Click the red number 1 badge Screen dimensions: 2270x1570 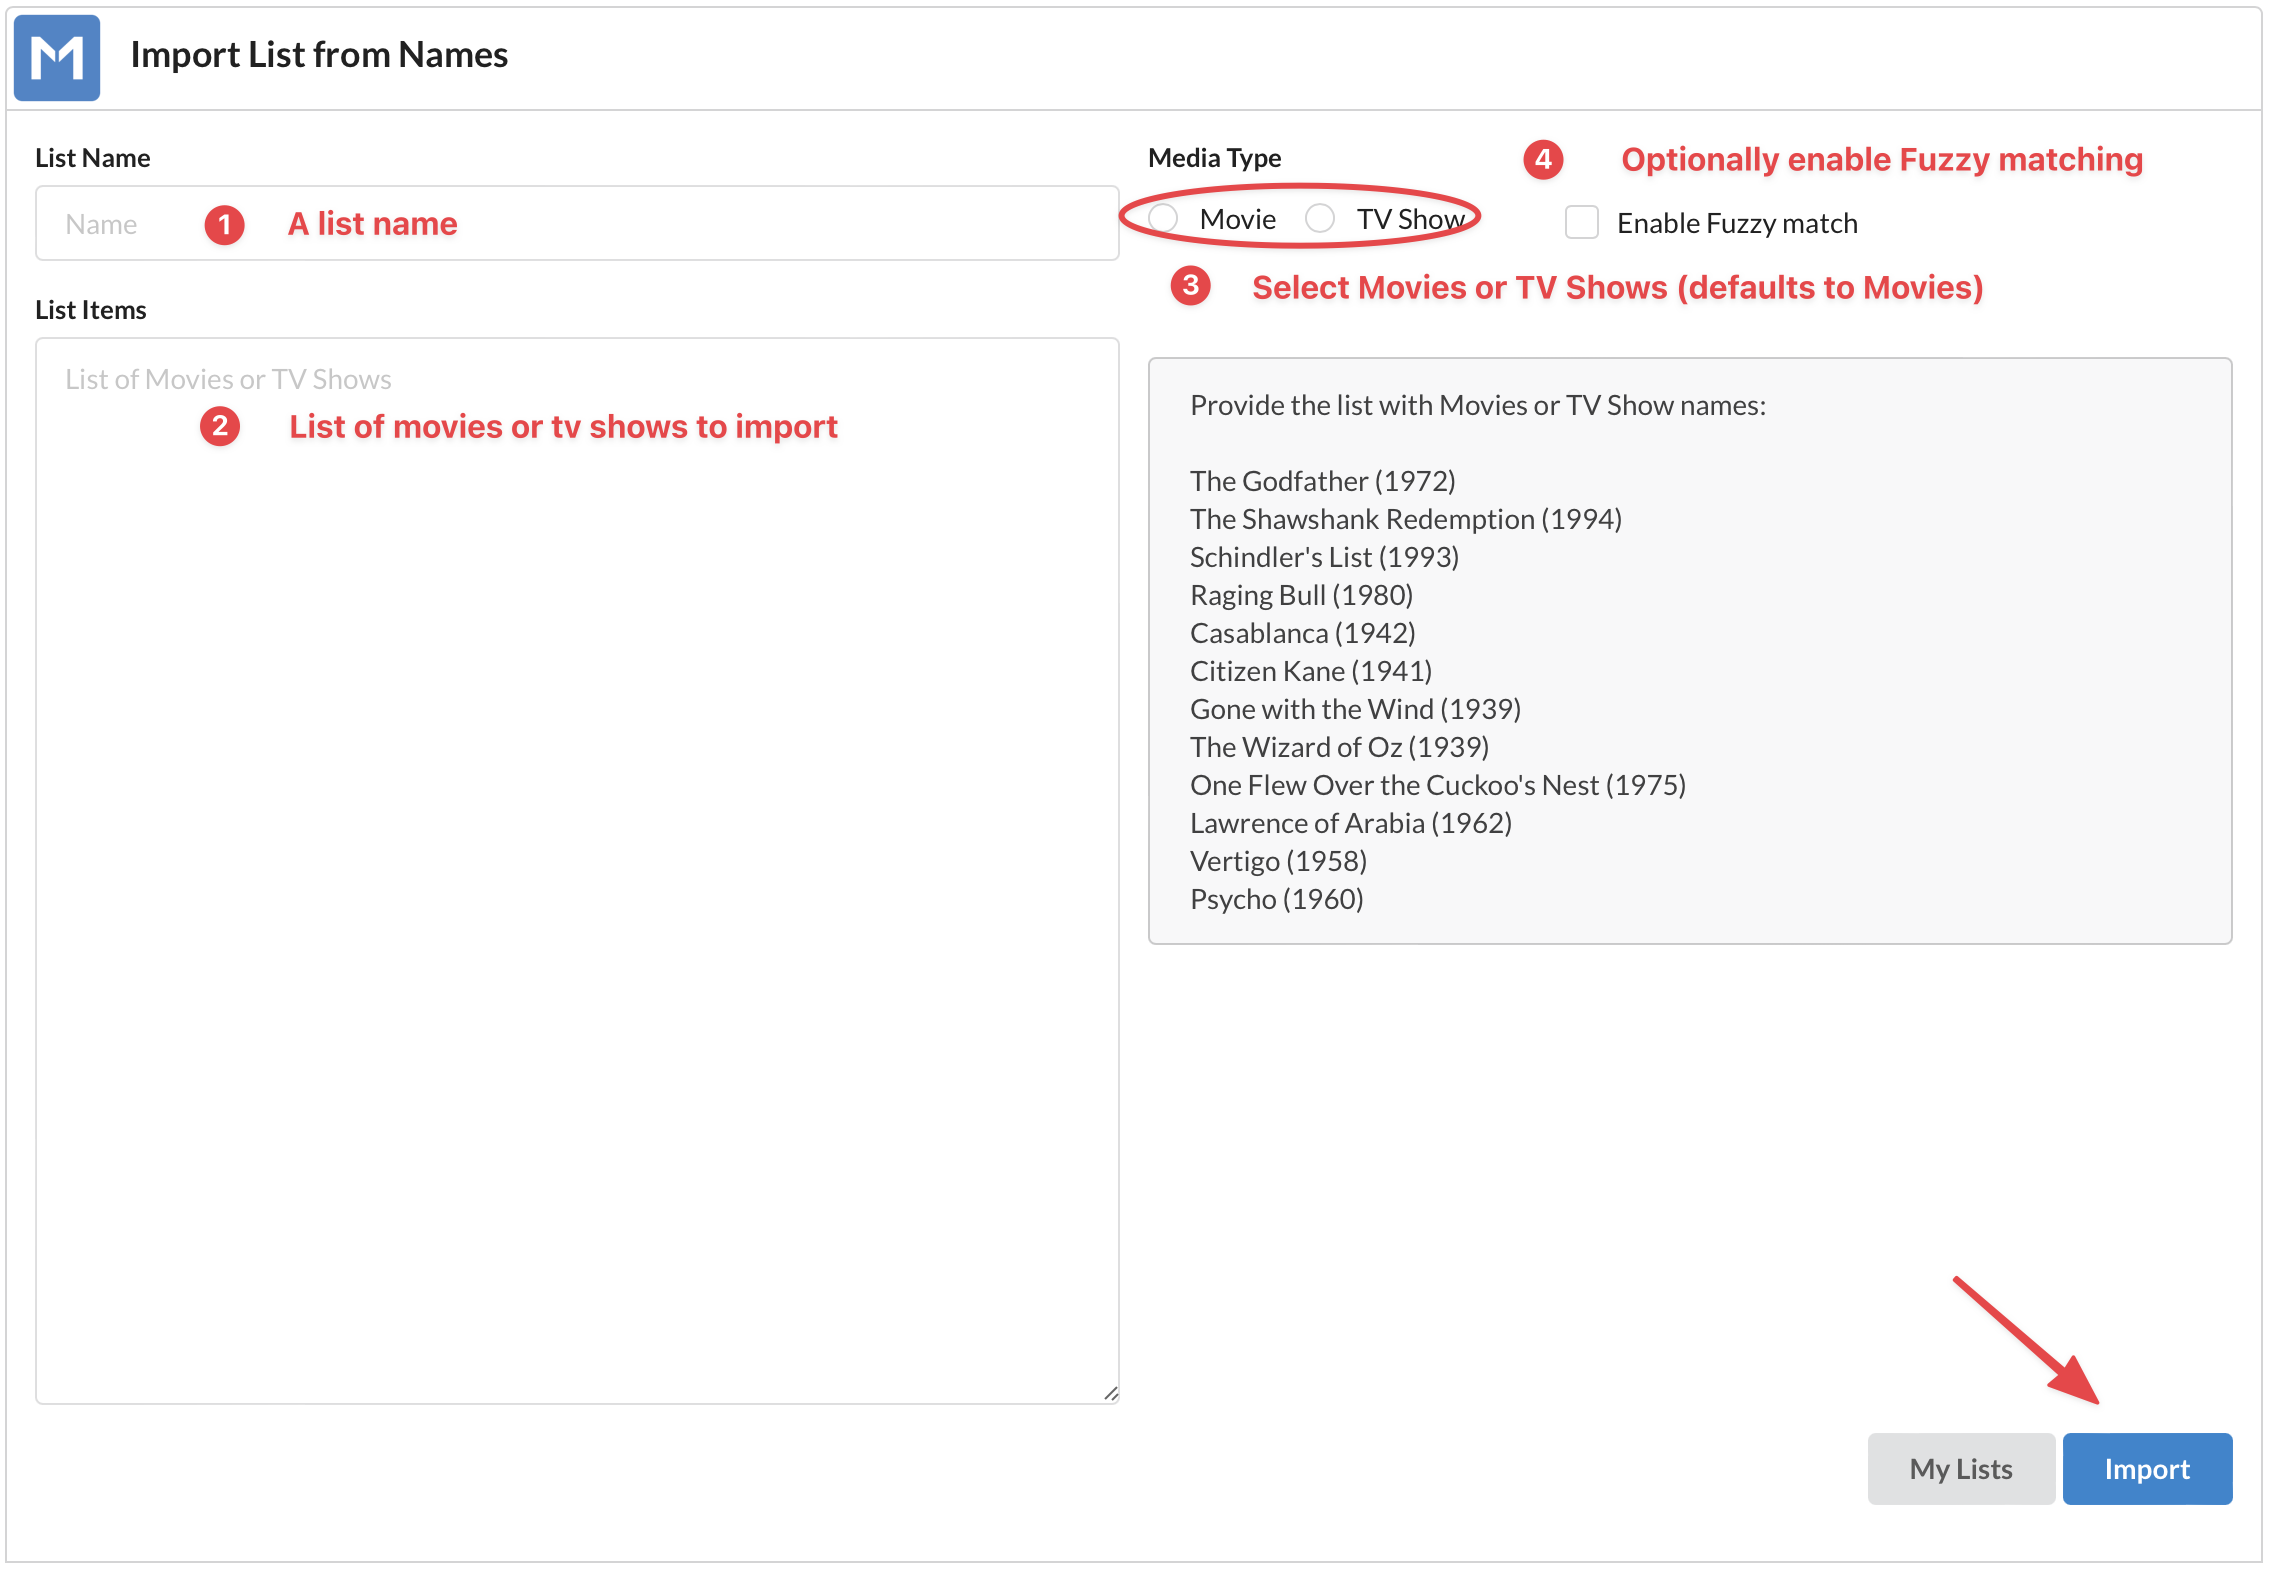point(224,224)
